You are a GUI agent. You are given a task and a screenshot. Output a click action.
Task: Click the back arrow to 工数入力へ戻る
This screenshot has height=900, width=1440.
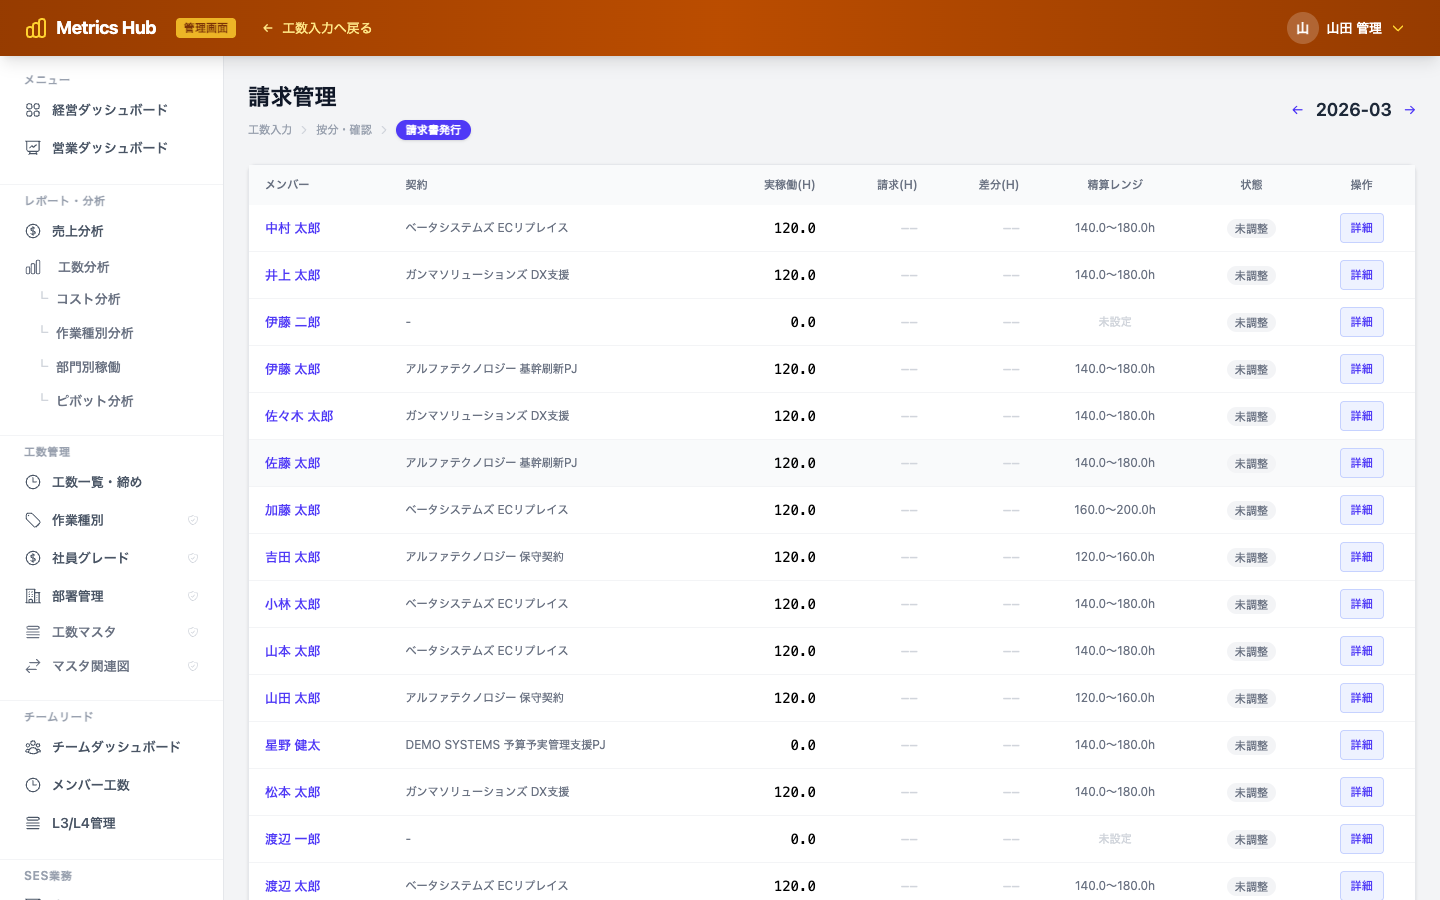[x=267, y=28]
